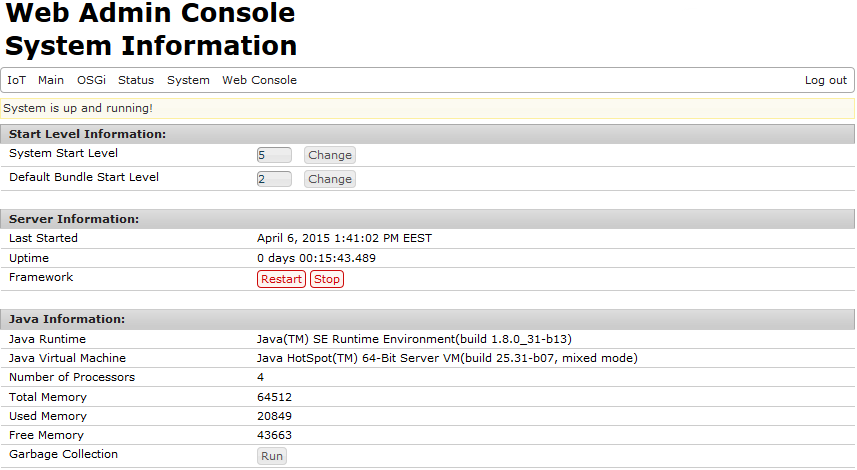Open the Web Console menu

(259, 80)
